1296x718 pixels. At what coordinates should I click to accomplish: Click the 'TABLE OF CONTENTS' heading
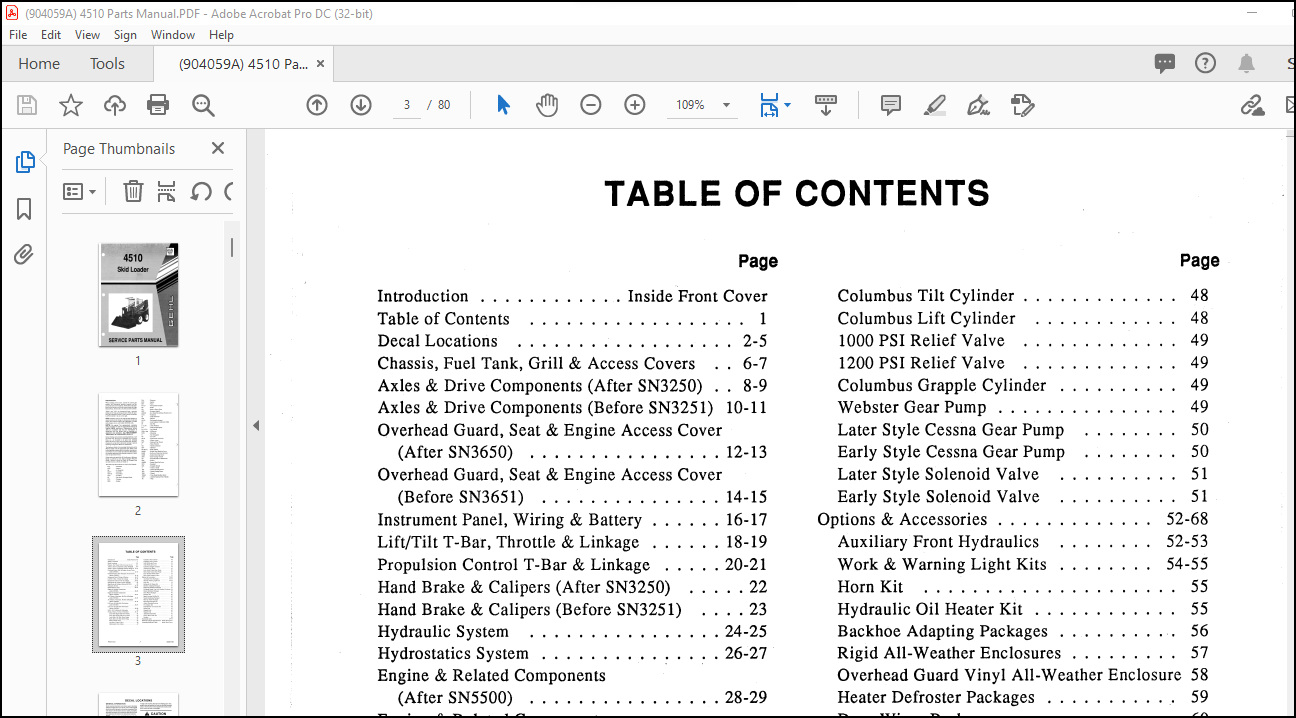pos(797,194)
